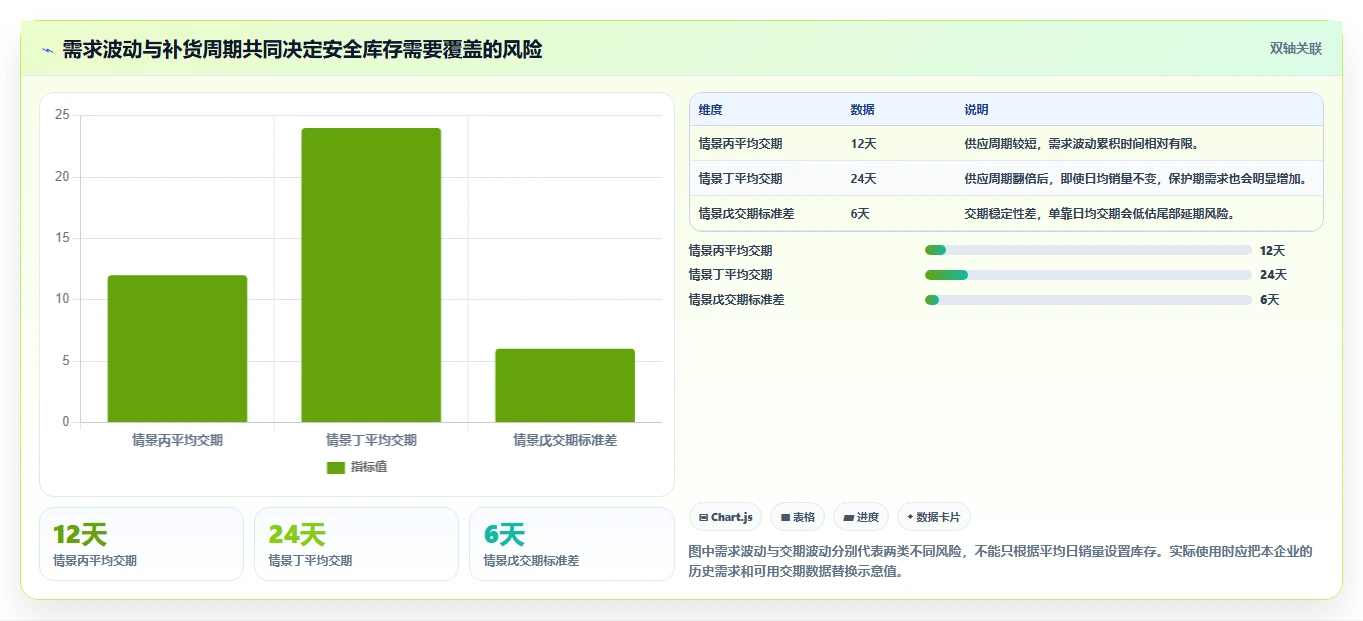This screenshot has width=1363, height=621.
Task: Click the 情景戊交期标准差 label on chart x-axis
Action: (x=565, y=440)
